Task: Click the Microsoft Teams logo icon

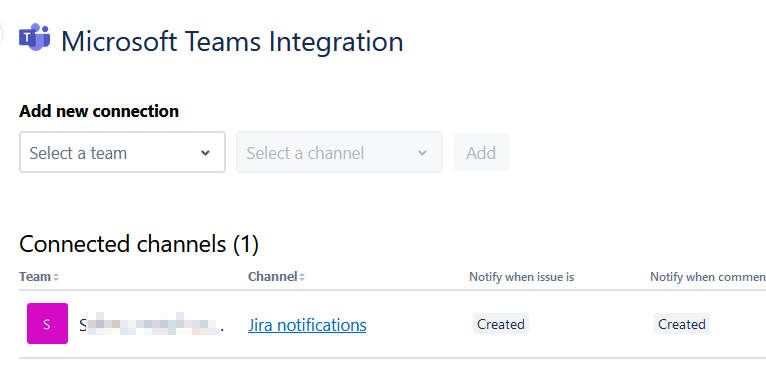Action: click(35, 37)
